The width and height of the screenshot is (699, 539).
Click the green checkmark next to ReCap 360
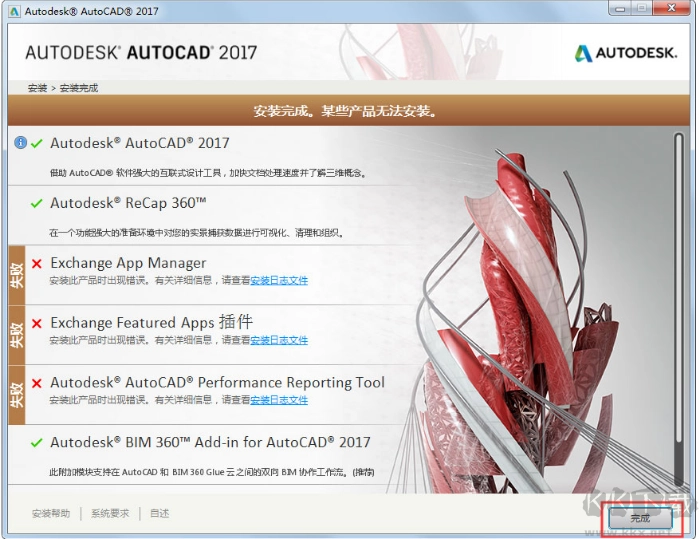pos(37,204)
